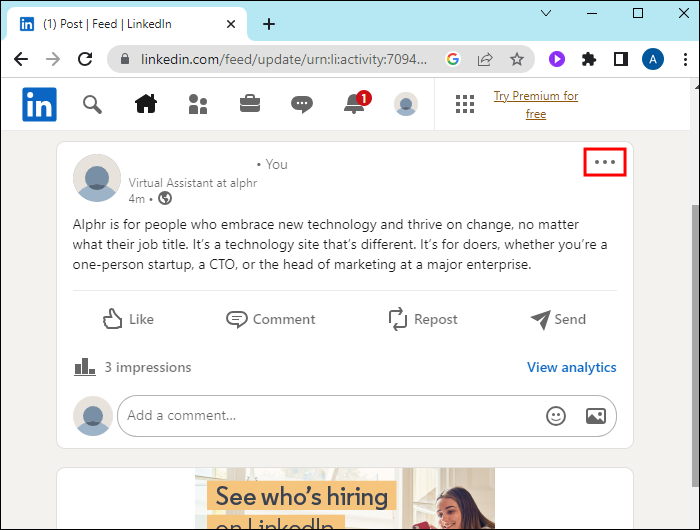
Task: Open View analytics link
Action: click(x=571, y=367)
